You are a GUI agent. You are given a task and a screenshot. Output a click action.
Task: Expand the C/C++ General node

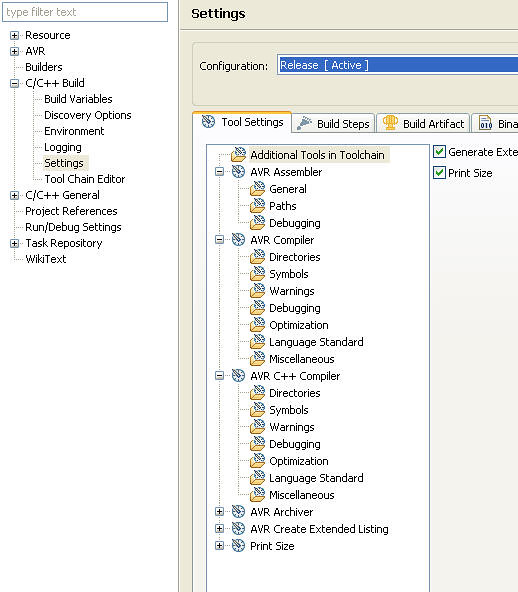pos(14,195)
